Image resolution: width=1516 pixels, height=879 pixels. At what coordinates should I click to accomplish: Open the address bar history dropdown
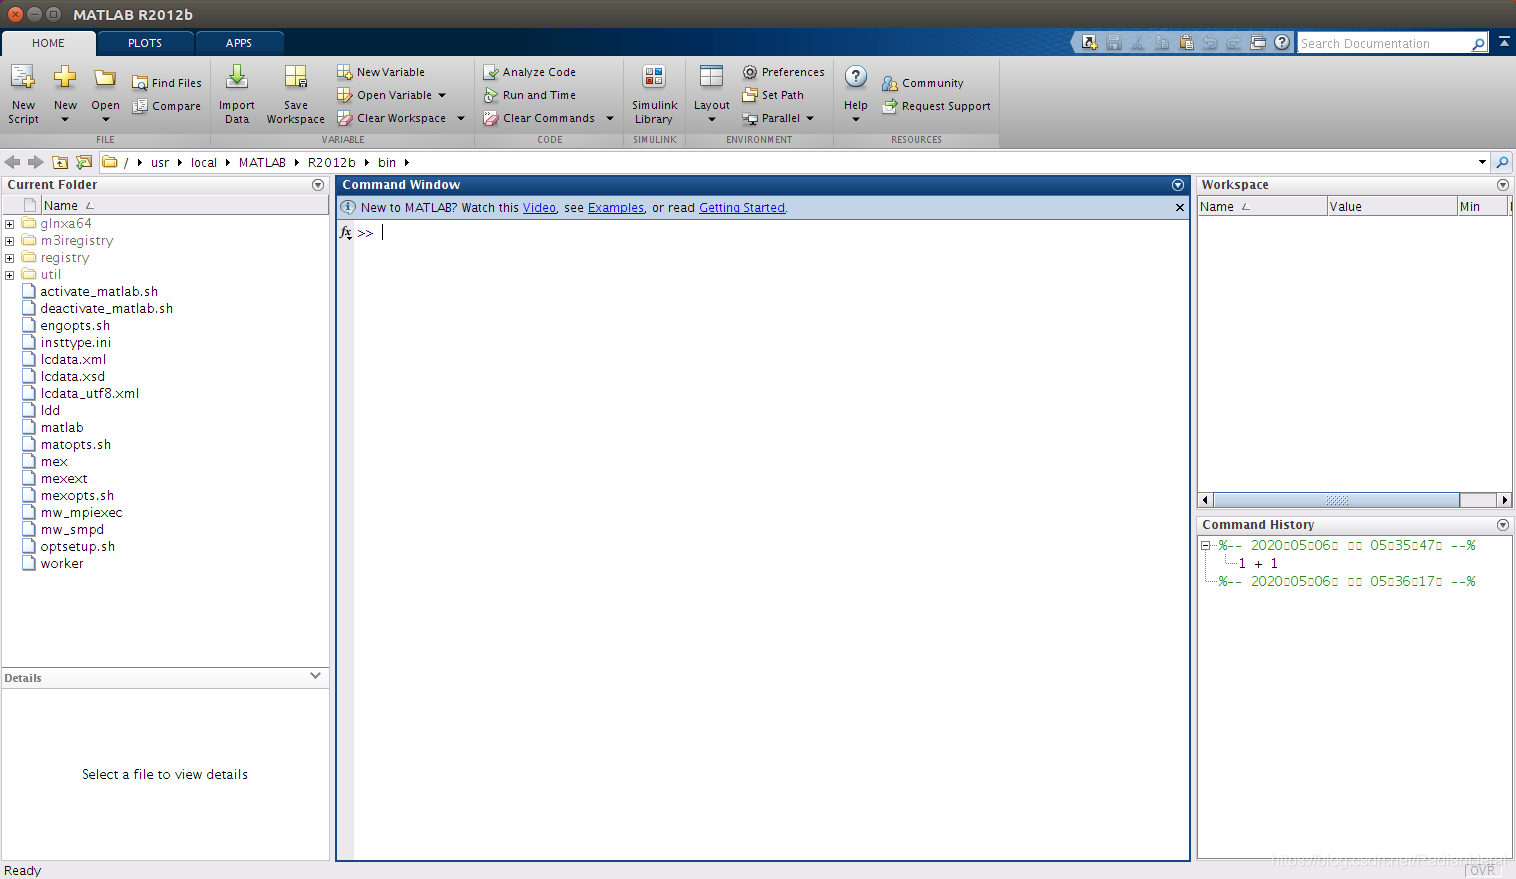coord(1482,162)
